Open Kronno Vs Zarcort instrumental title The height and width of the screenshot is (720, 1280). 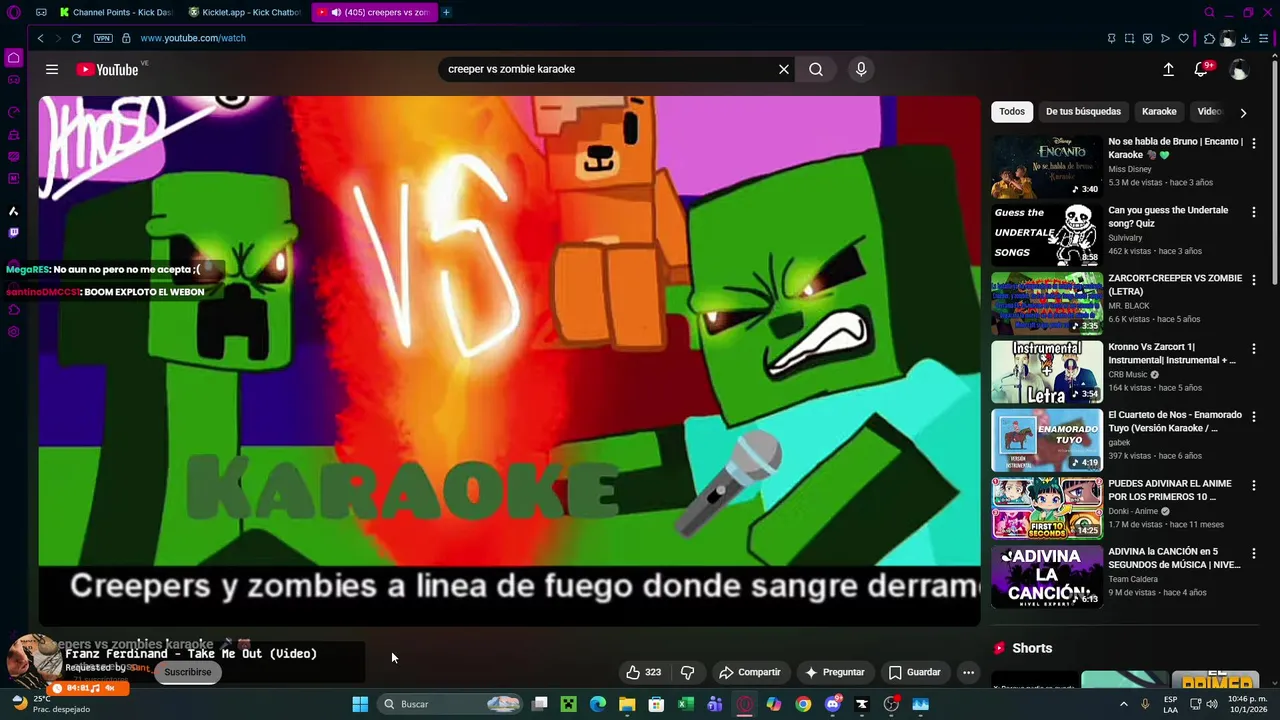coord(1172,353)
